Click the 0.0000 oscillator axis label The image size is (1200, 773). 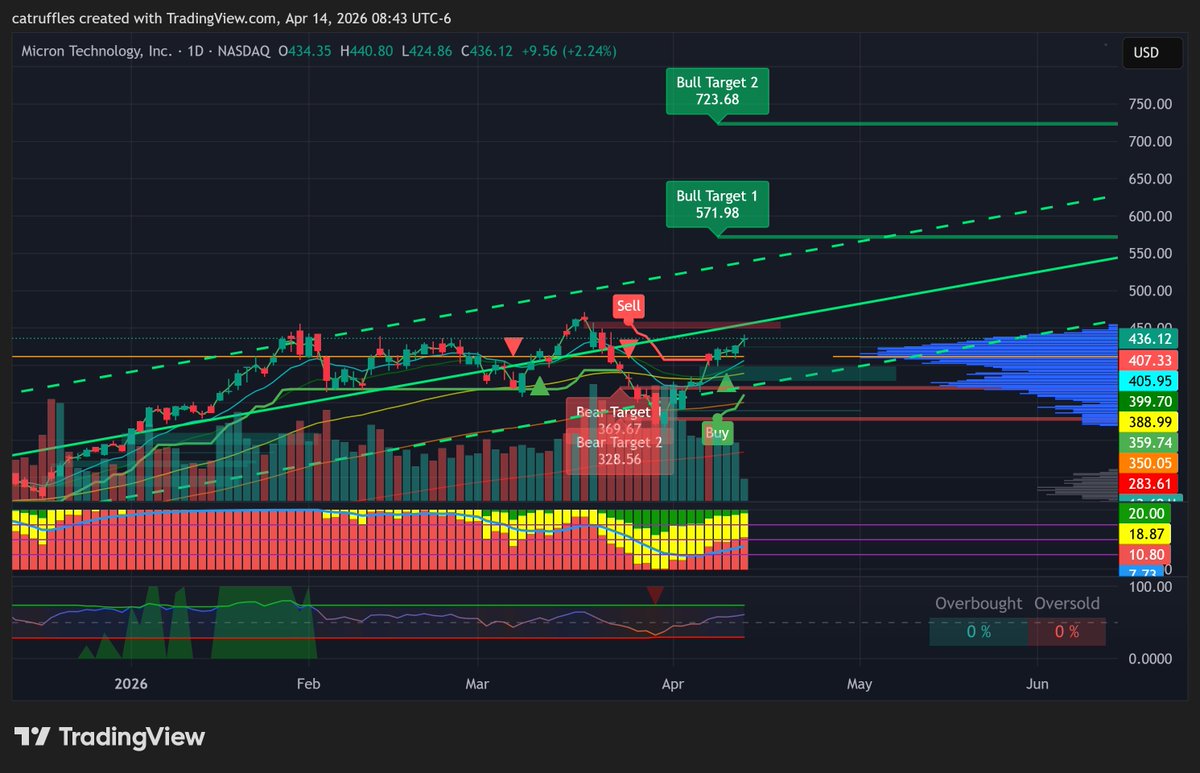pos(1150,659)
